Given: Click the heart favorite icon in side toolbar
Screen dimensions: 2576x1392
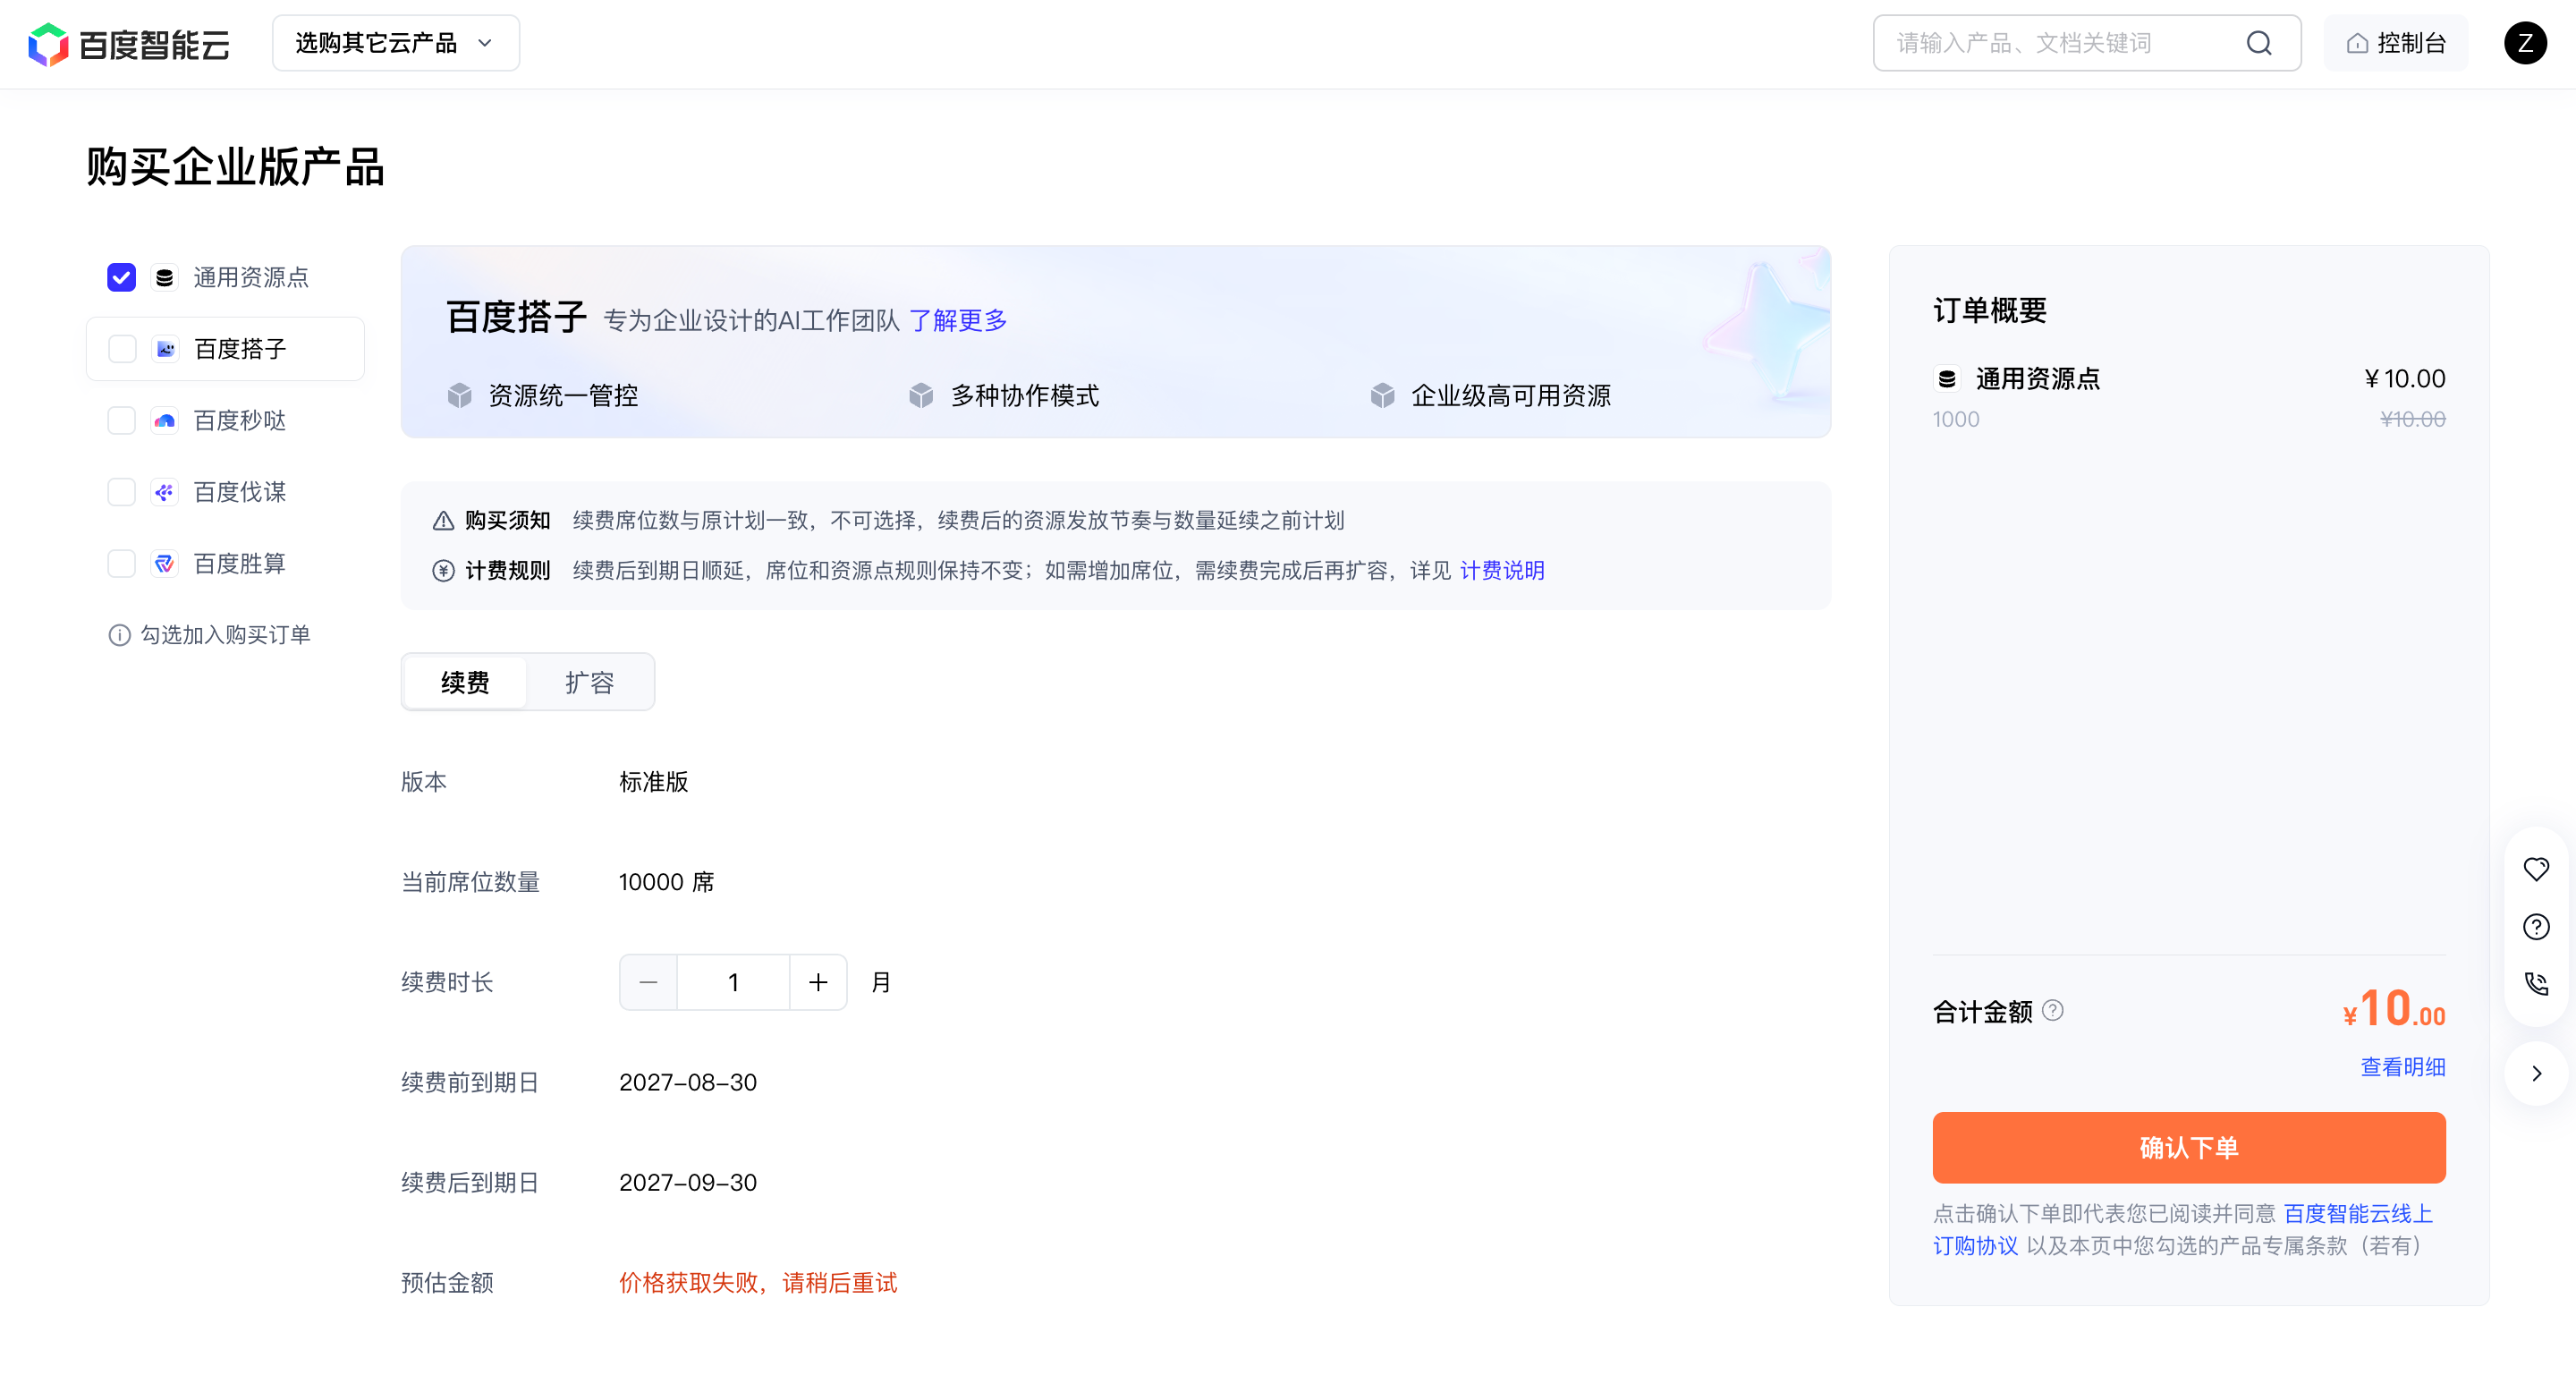Looking at the screenshot, I should pyautogui.click(x=2536, y=869).
